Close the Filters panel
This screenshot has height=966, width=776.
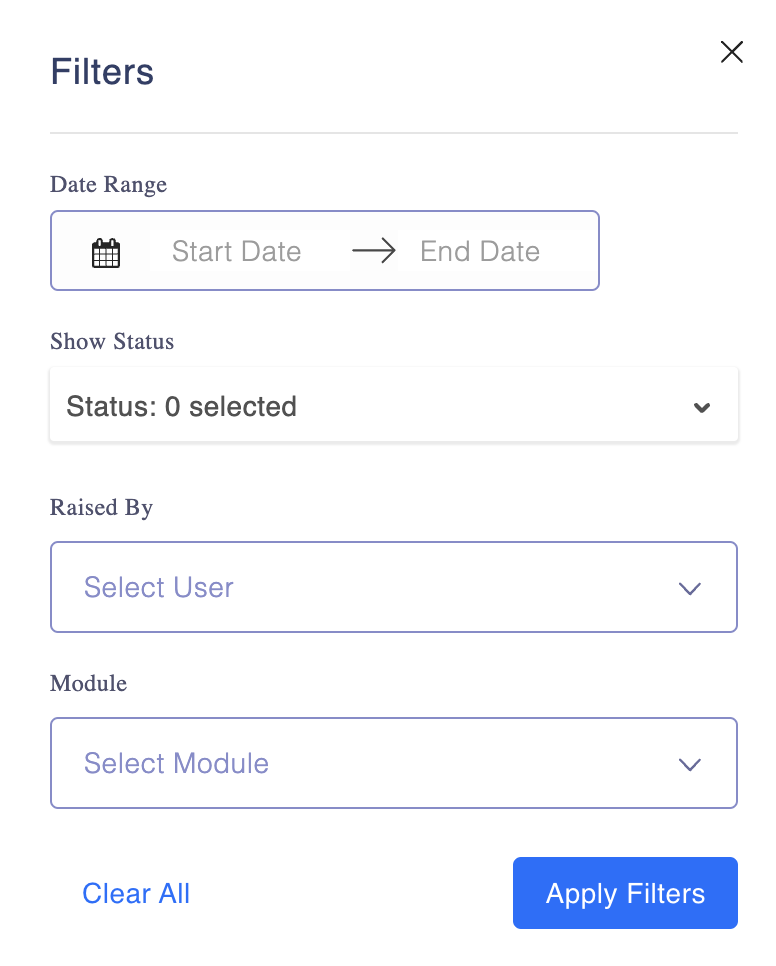pyautogui.click(x=732, y=53)
